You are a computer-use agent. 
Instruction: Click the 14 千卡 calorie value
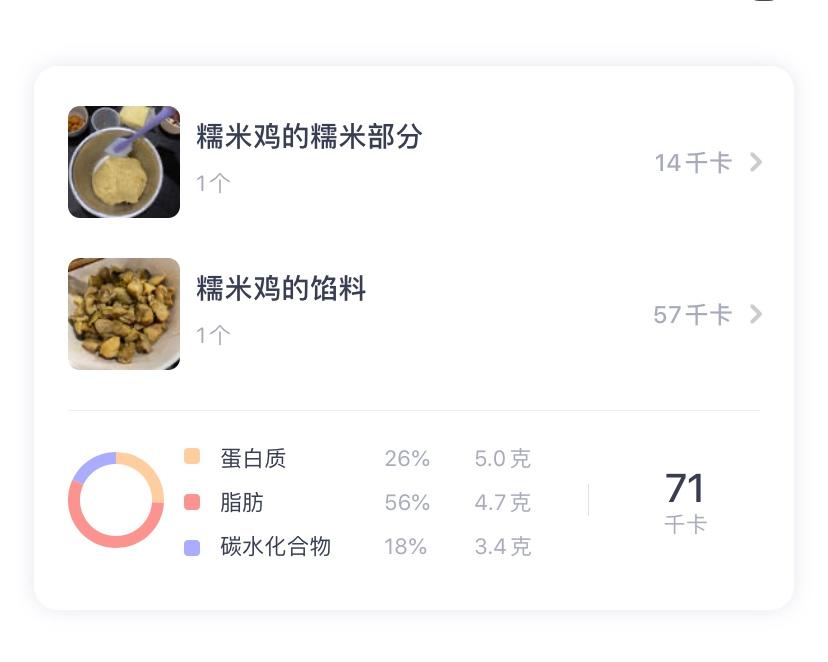coord(693,163)
